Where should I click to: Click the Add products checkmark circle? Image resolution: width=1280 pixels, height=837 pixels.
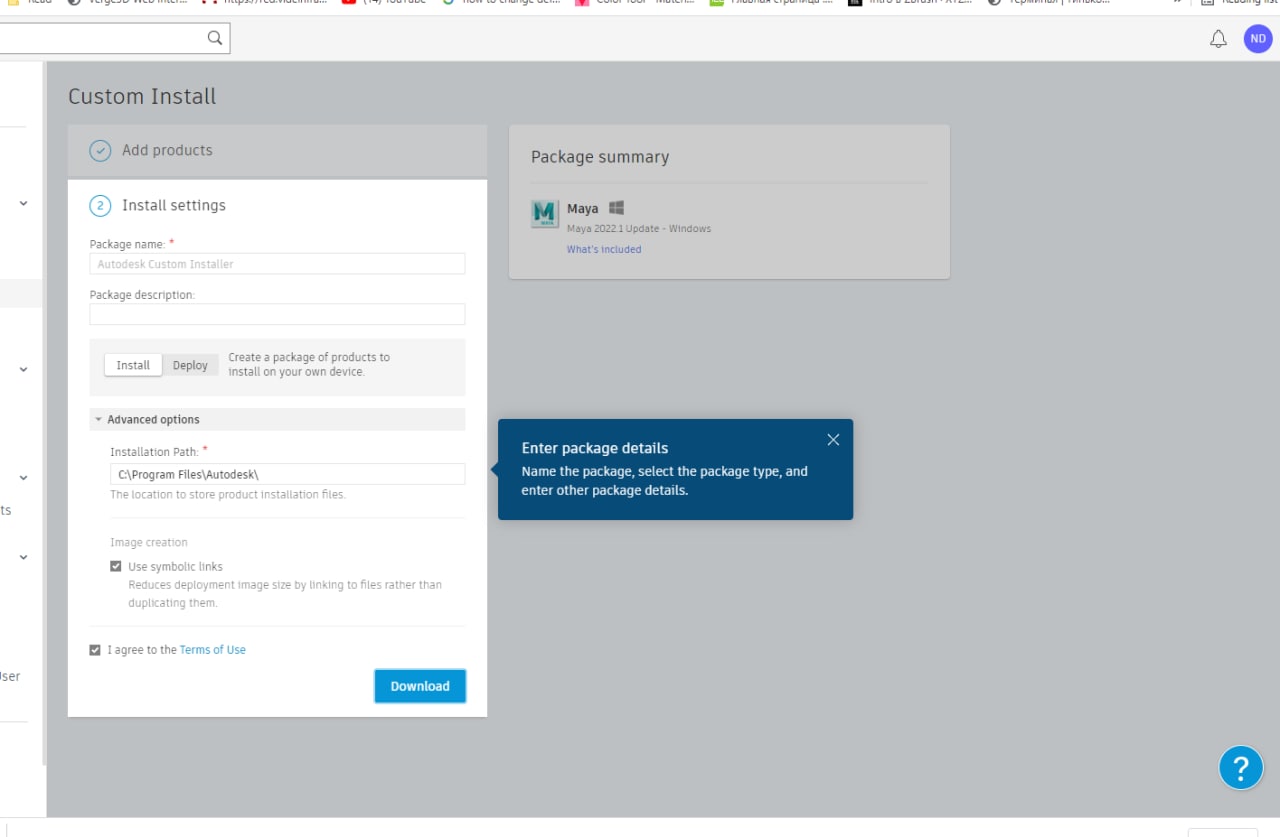pos(100,151)
